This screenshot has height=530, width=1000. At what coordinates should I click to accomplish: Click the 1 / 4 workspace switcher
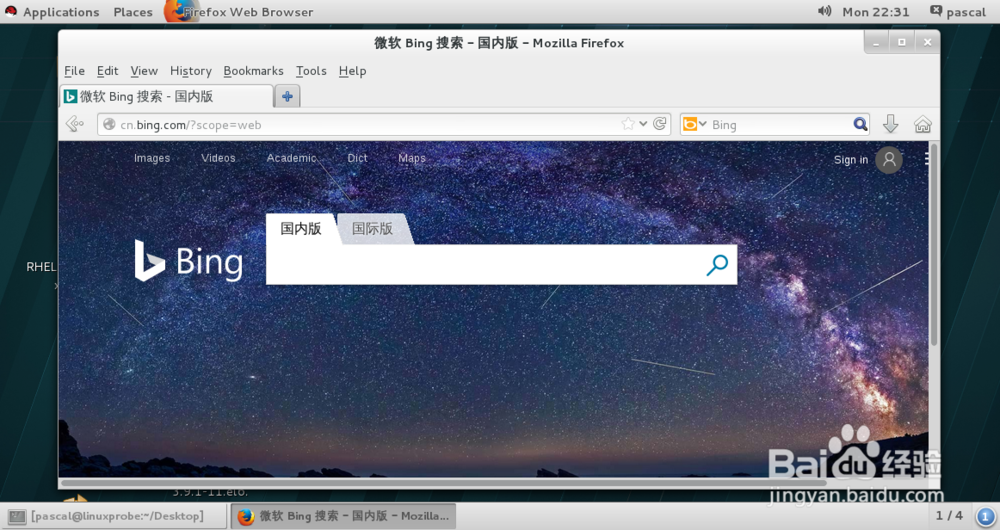pos(949,515)
